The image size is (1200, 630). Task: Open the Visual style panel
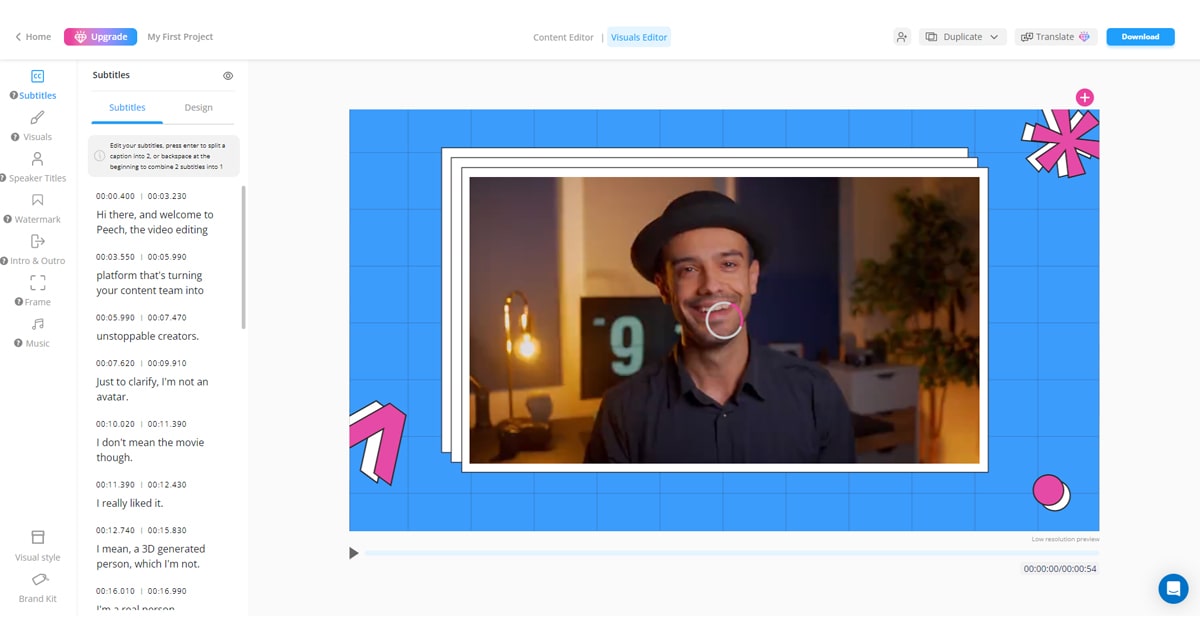click(x=37, y=538)
